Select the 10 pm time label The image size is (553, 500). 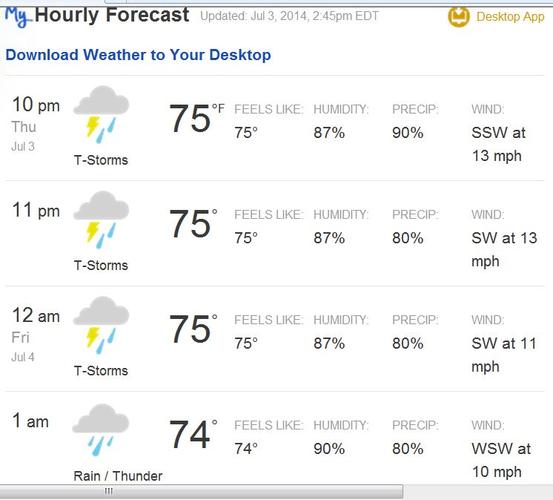(36, 105)
